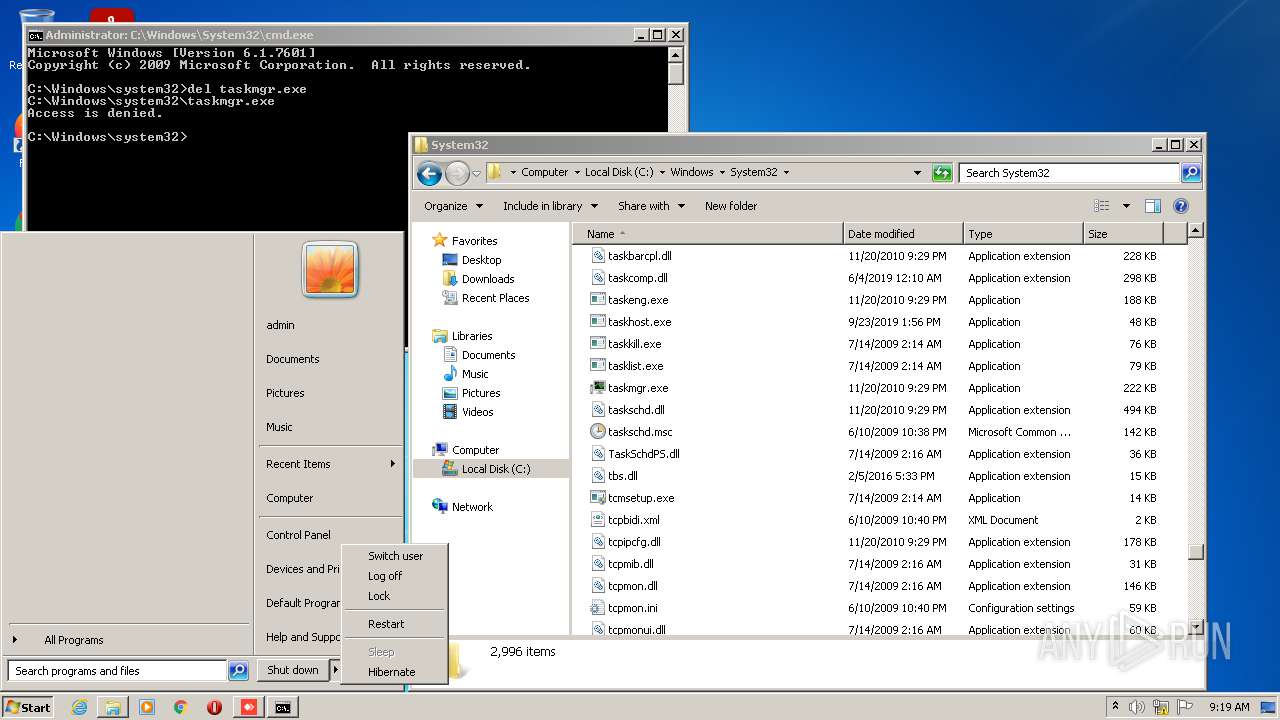Open Explorer help question-mark icon

[1180, 206]
